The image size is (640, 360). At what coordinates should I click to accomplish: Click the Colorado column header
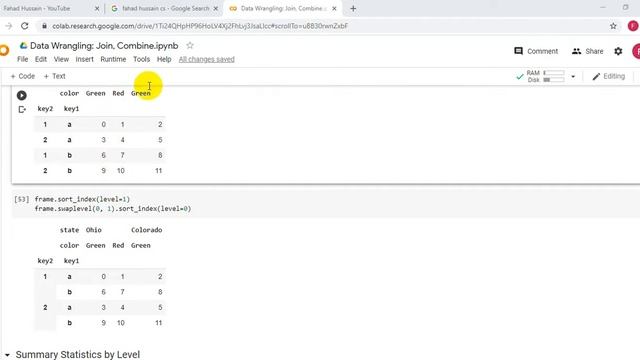coord(147,230)
